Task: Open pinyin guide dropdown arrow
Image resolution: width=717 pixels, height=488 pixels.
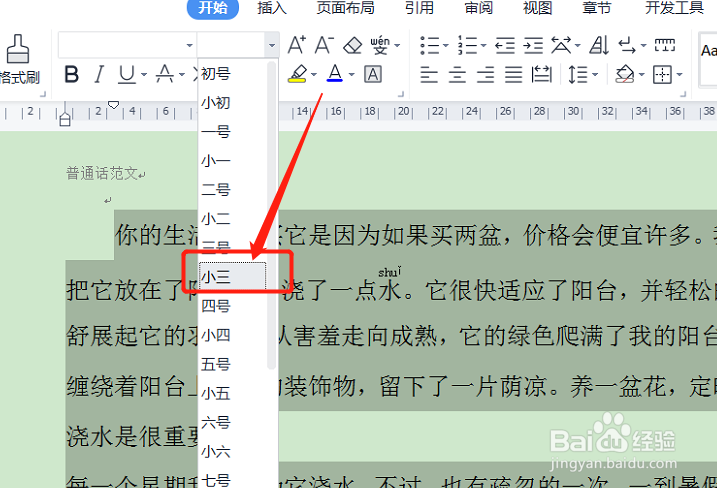Action: click(x=397, y=46)
